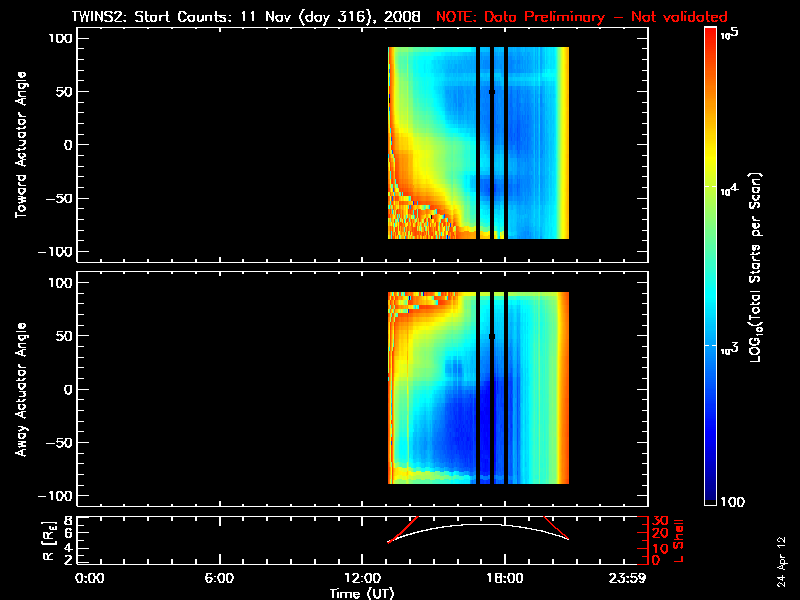800x600 pixels.
Task: Select the 10^5 colorbar tick label
Action: click(730, 34)
